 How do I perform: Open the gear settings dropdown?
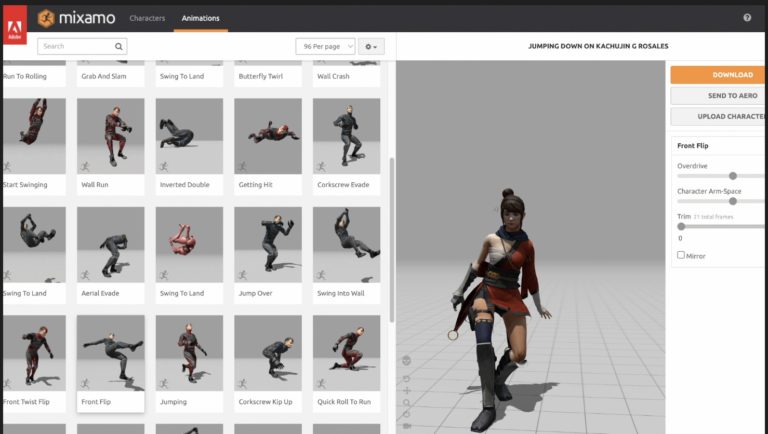click(372, 46)
